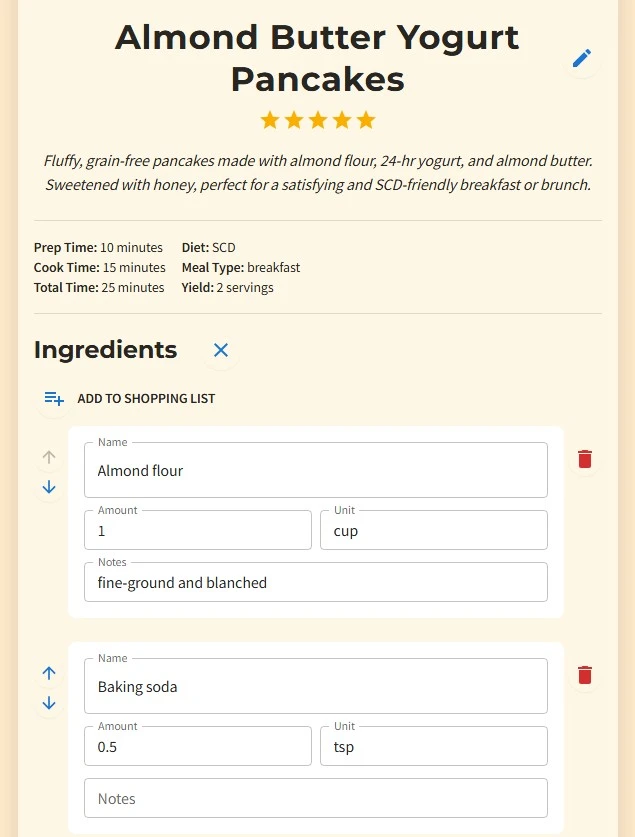The image size is (635, 837).
Task: Move Almond flour ingredient up
Action: pyautogui.click(x=49, y=457)
